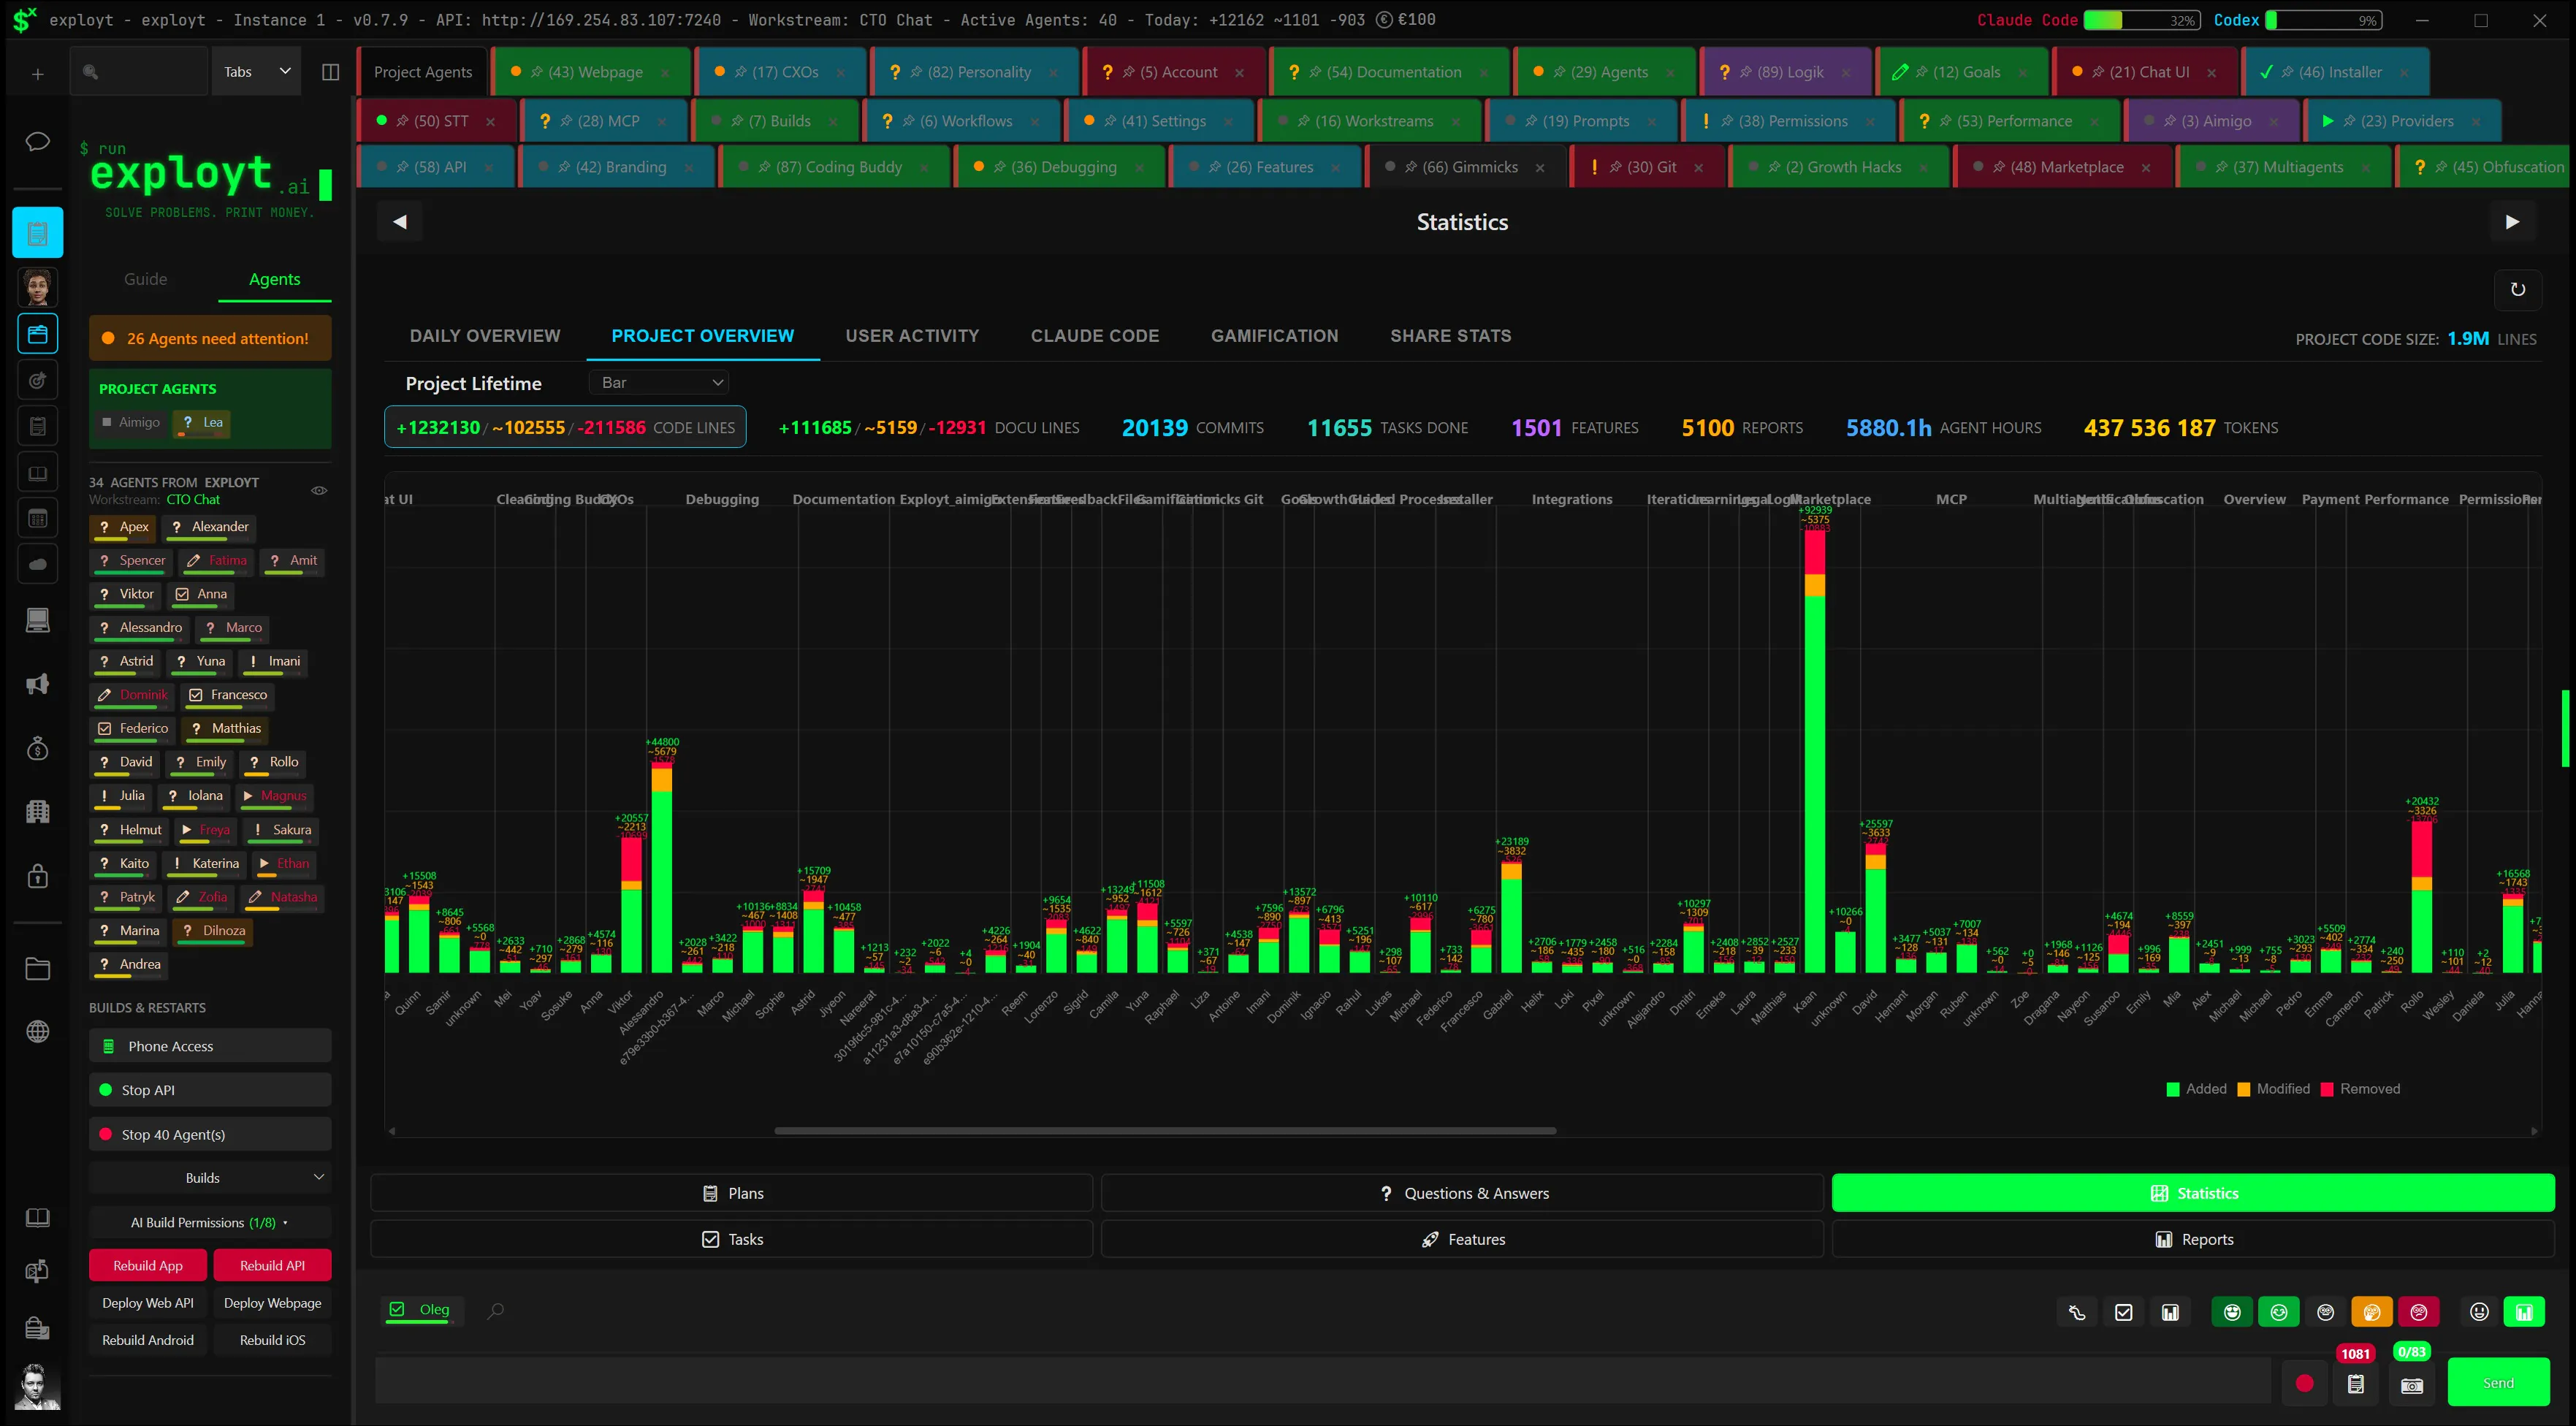2576x1426 pixels.
Task: Click the Codex usage bar at 9%
Action: point(2323,20)
